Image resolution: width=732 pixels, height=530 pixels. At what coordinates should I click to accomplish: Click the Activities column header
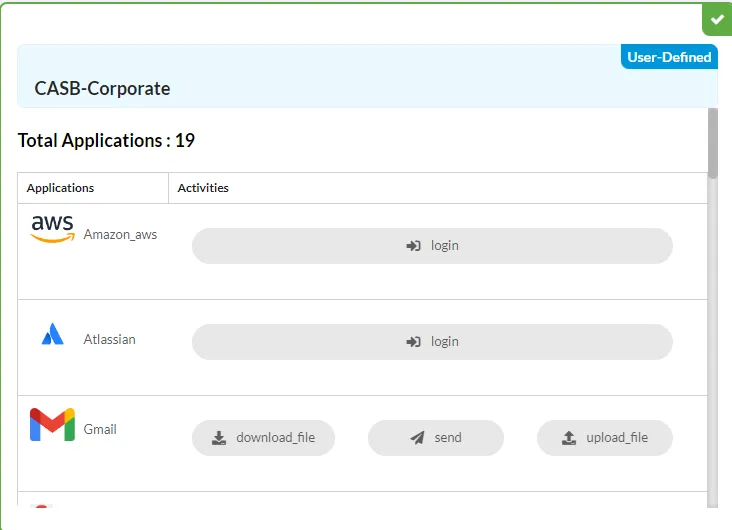click(203, 188)
